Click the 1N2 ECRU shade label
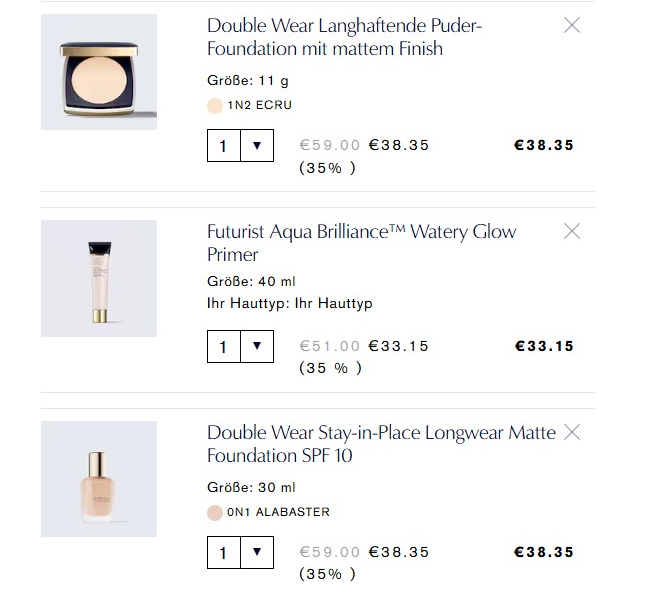Screen dimensions: 648x596 [x=260, y=105]
